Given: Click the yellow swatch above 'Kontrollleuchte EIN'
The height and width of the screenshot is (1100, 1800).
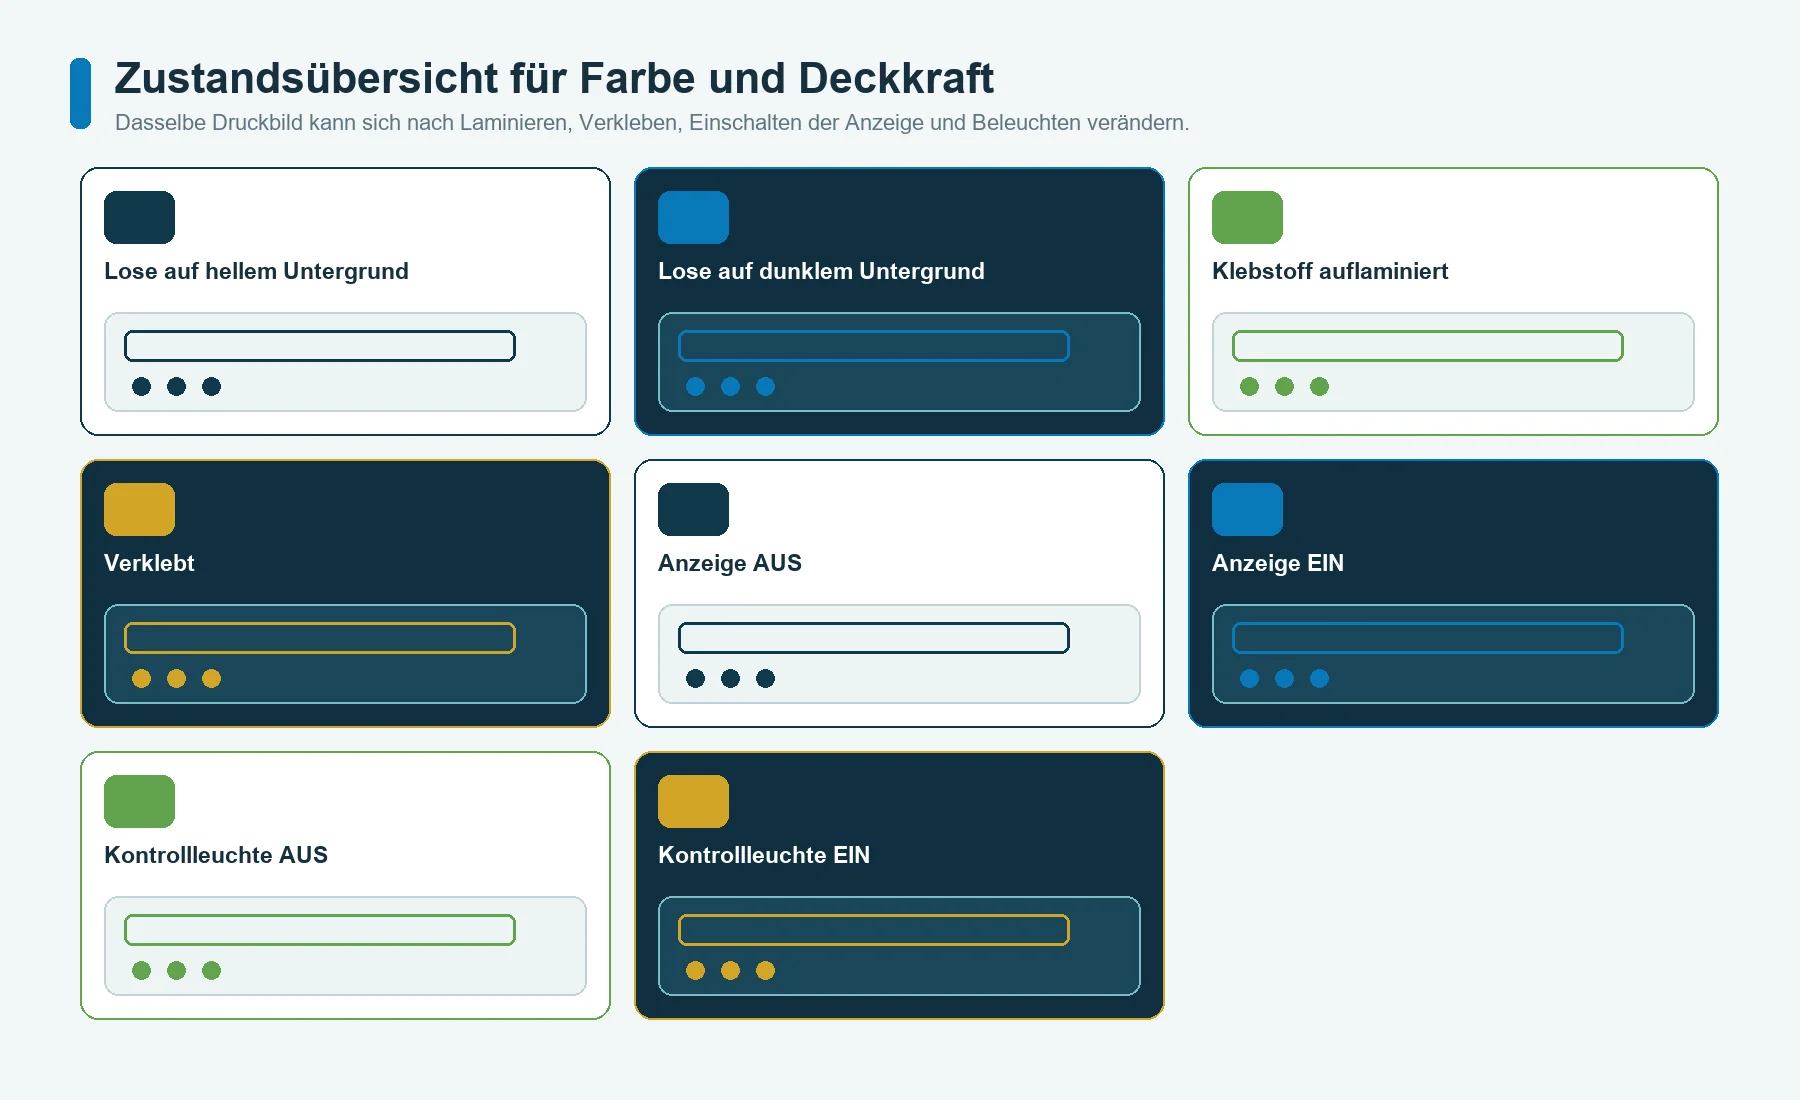Looking at the screenshot, I should tap(693, 801).
